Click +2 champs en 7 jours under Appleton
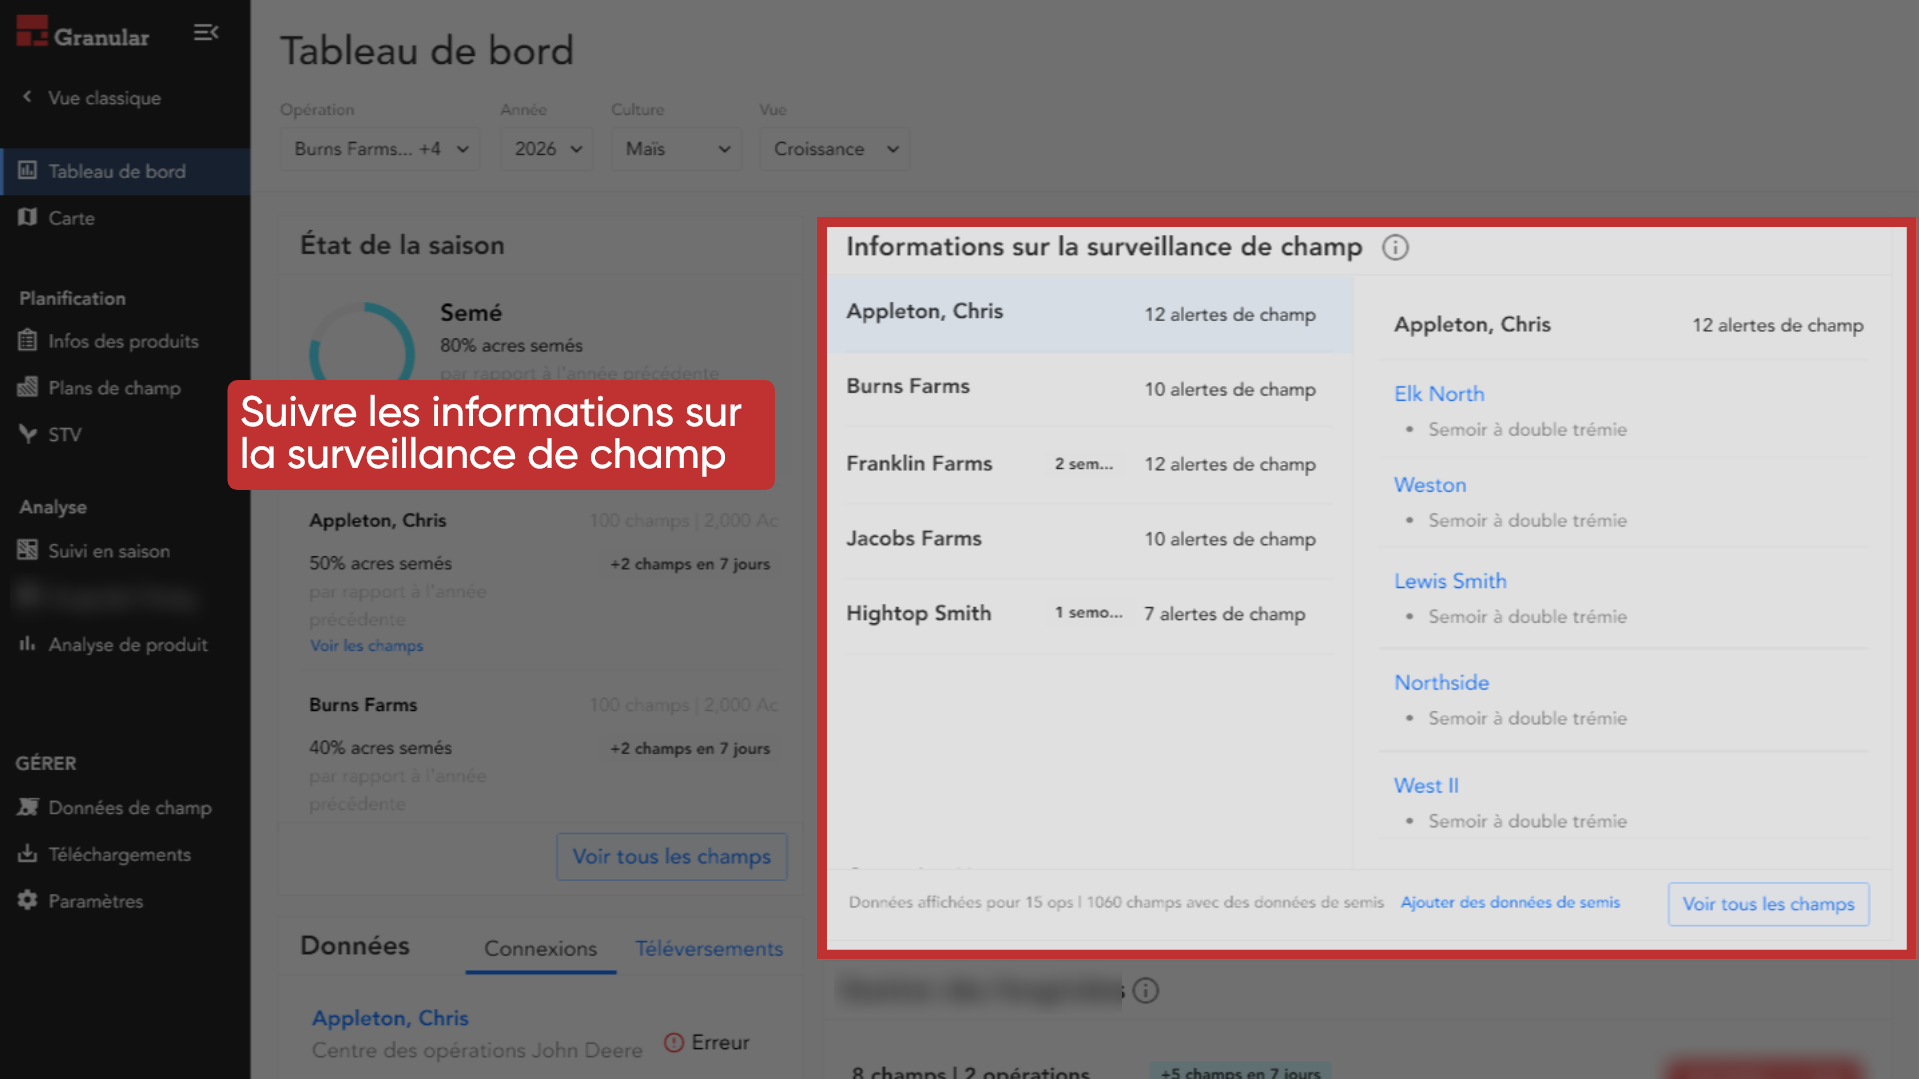 pyautogui.click(x=690, y=564)
